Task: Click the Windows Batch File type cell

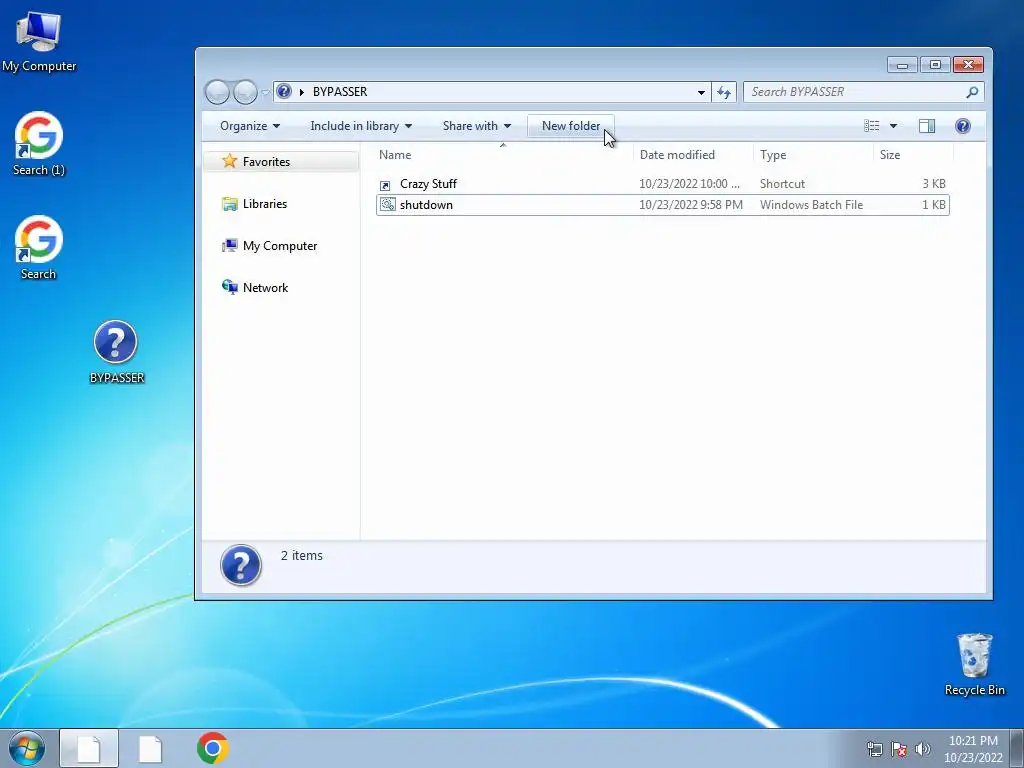Action: coord(811,204)
